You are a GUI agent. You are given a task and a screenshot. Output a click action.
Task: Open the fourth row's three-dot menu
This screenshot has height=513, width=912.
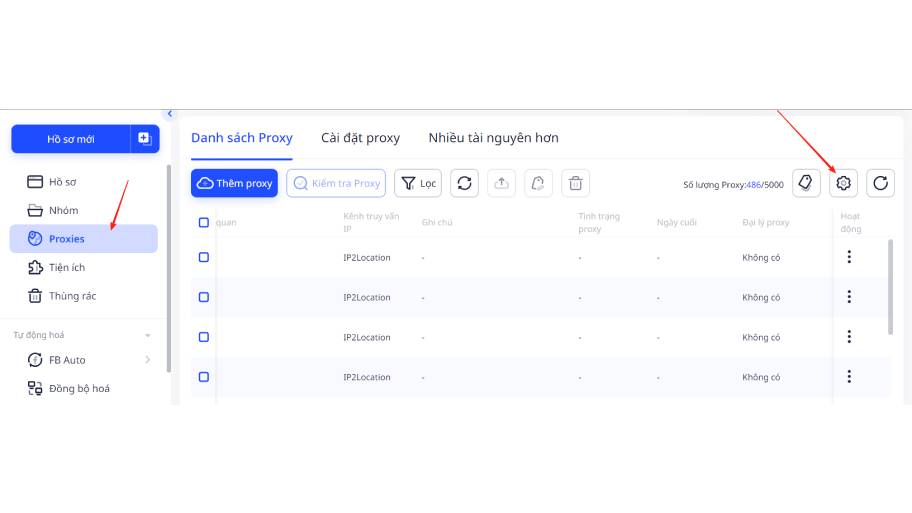[x=849, y=376]
